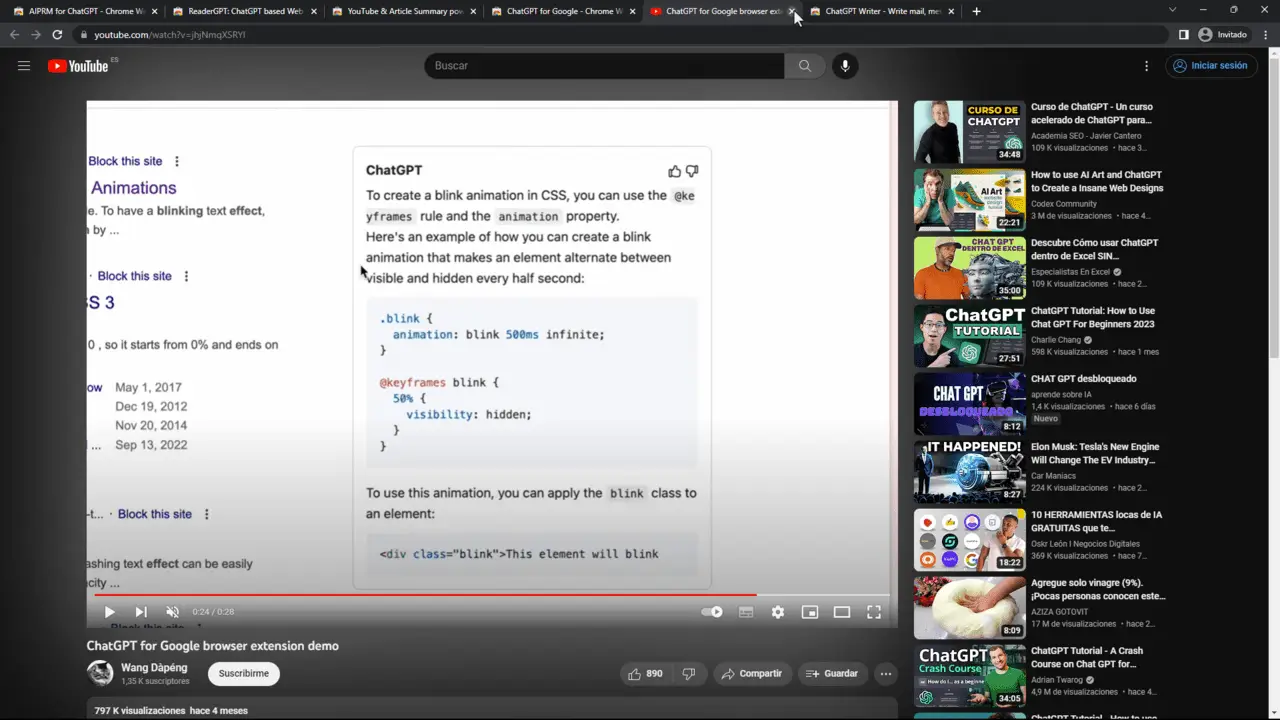This screenshot has height=720, width=1280.
Task: Open a new browser tab
Action: tap(977, 11)
